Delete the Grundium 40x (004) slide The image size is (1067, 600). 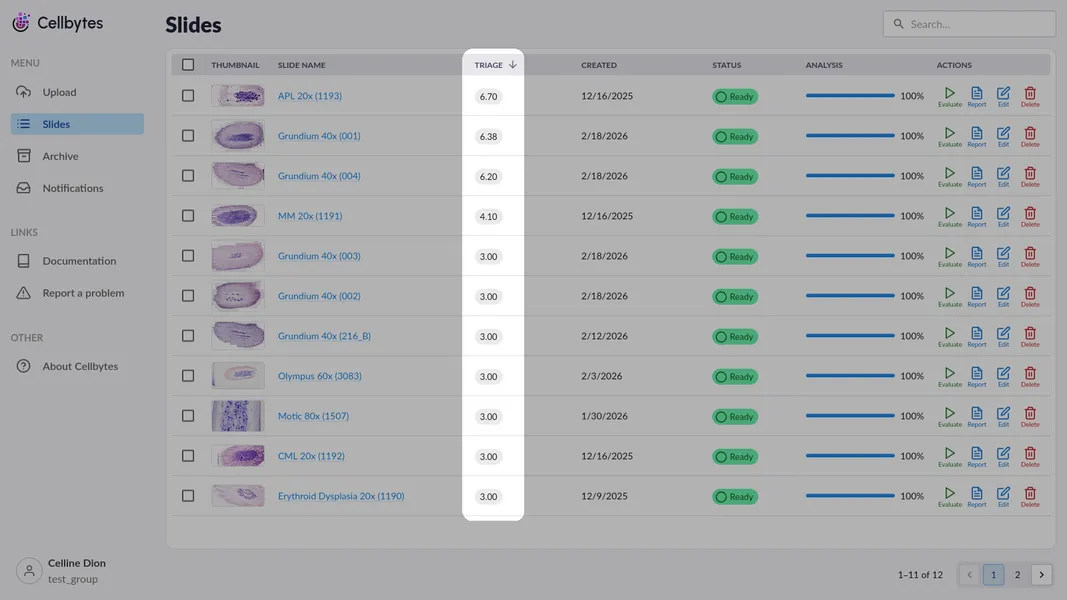(x=1030, y=174)
